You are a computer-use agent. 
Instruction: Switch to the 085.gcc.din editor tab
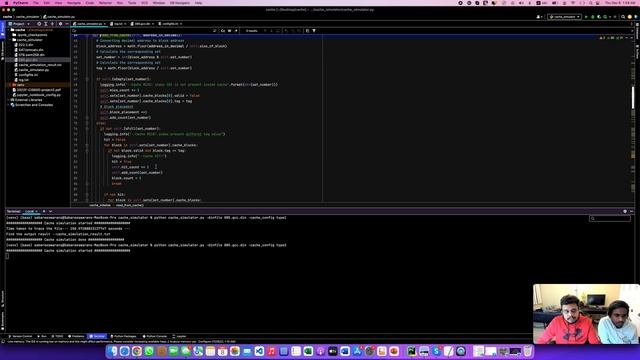point(142,24)
